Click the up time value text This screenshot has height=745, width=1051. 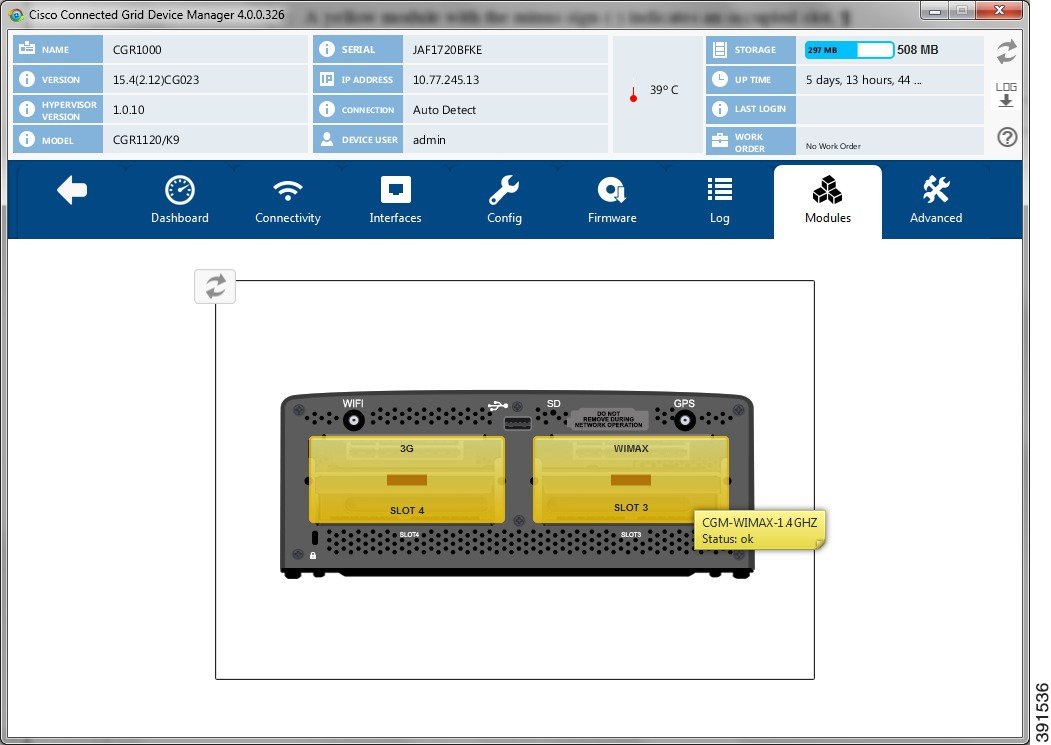point(863,80)
